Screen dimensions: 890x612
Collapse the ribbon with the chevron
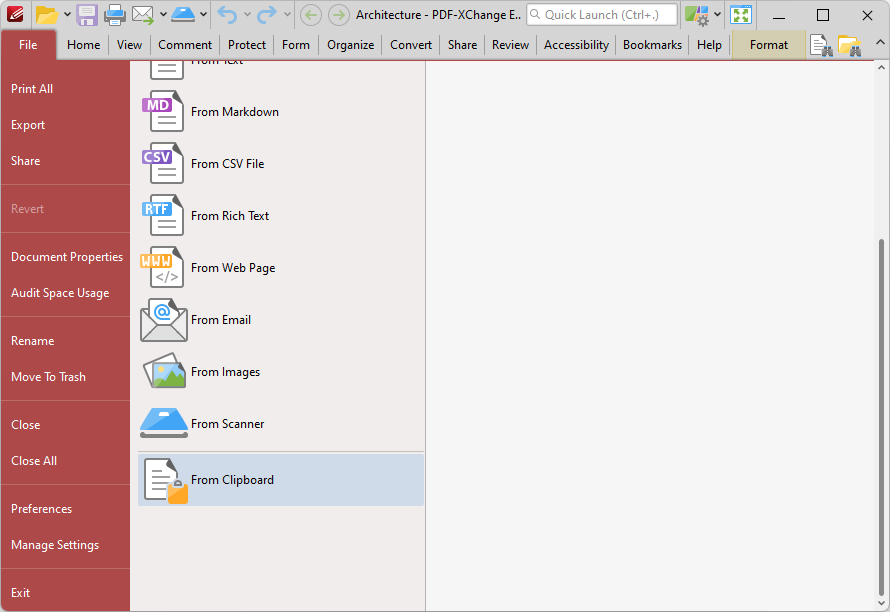[x=879, y=43]
